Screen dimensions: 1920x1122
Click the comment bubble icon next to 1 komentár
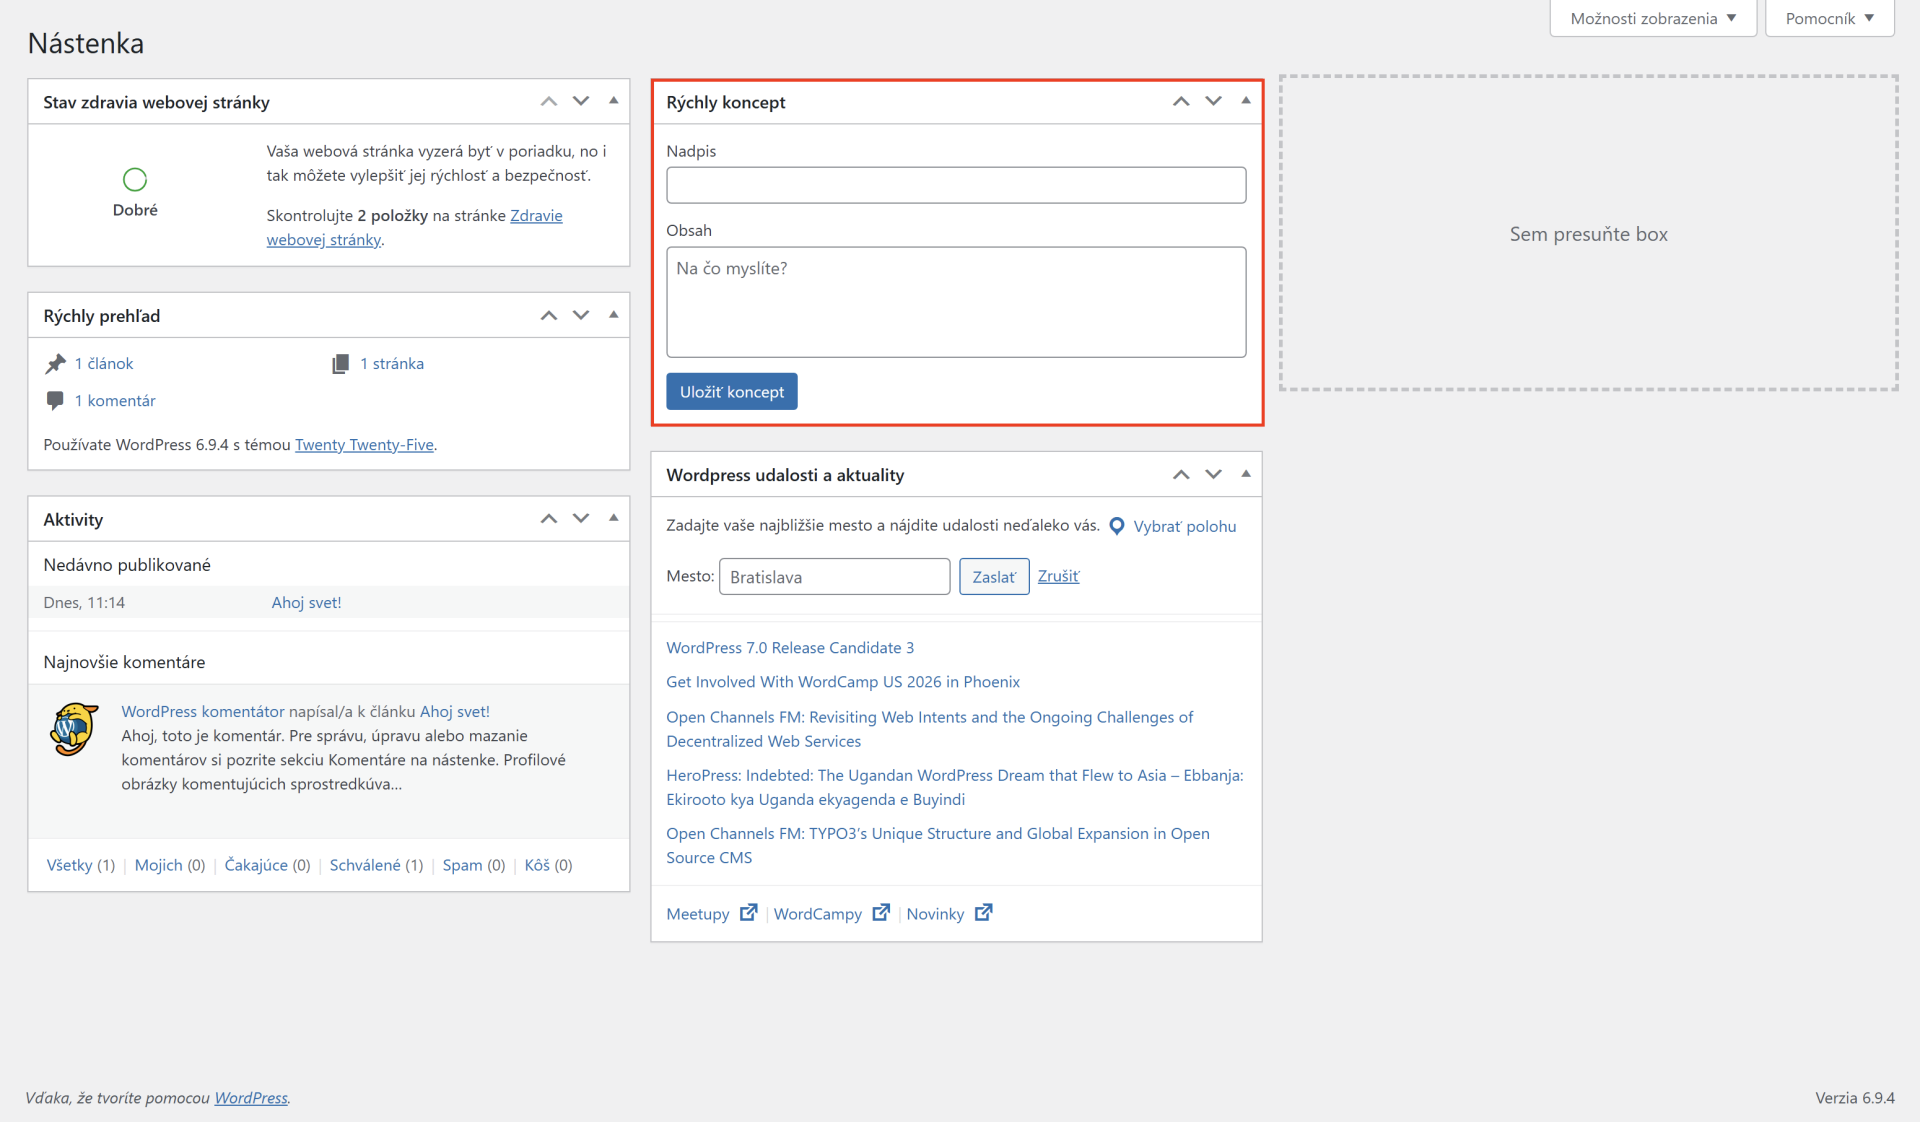55,400
